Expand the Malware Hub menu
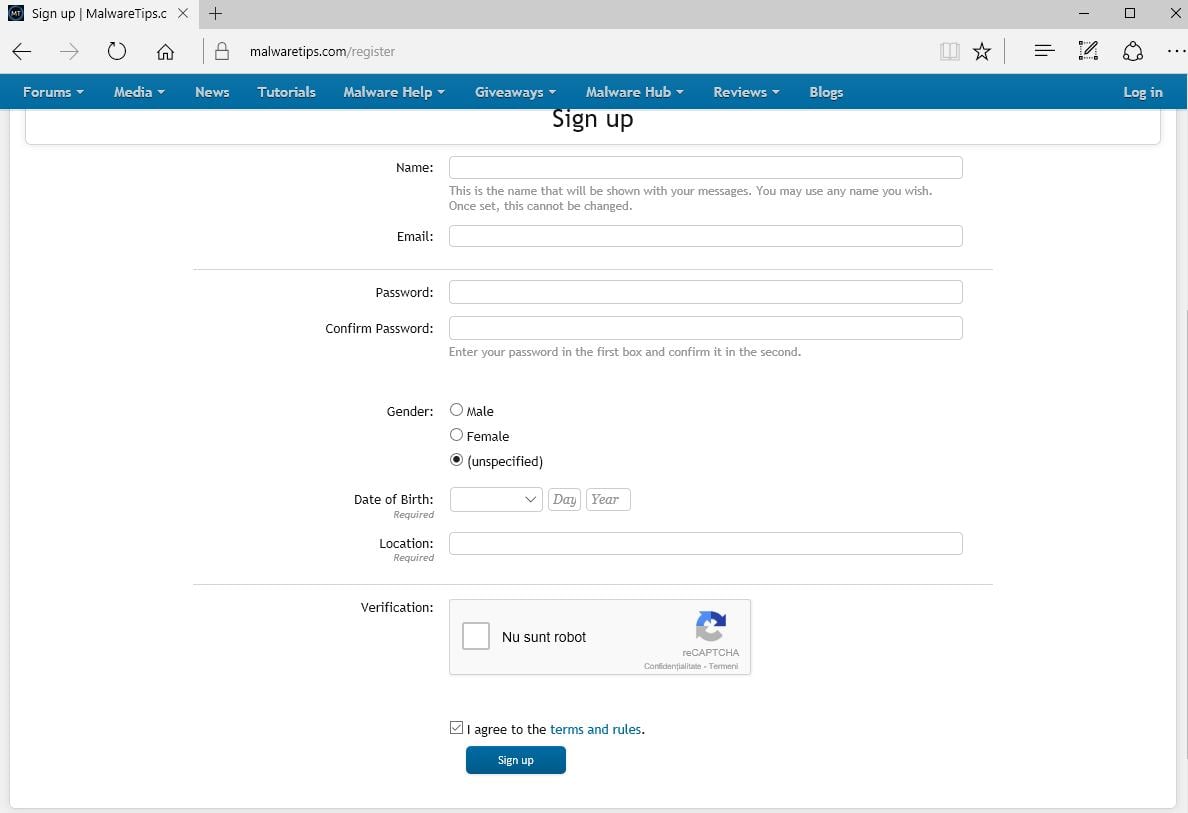The height and width of the screenshot is (813, 1188). (634, 92)
